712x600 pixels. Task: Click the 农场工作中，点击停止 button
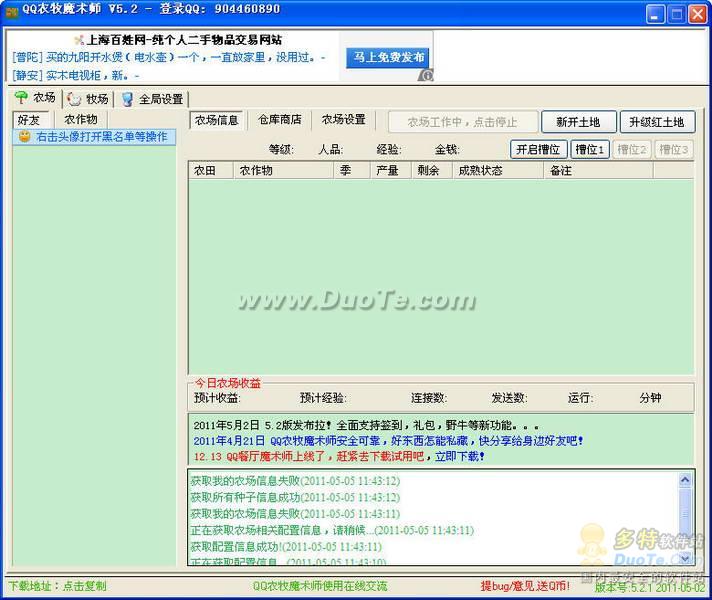pos(463,122)
